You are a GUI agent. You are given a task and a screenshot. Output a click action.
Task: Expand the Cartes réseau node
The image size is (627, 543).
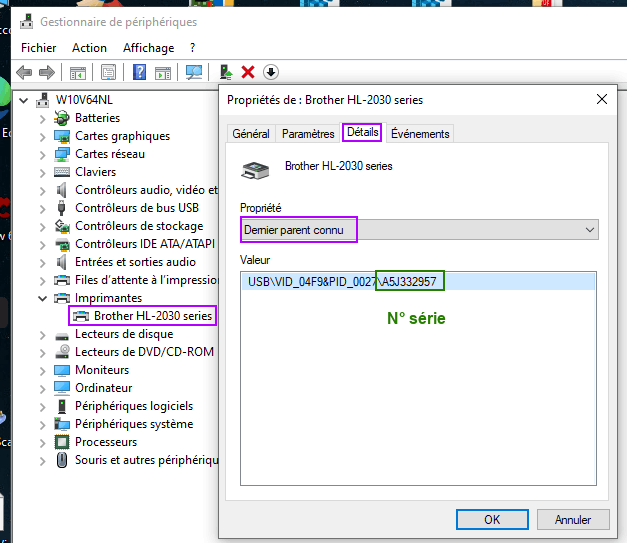[x=42, y=154]
